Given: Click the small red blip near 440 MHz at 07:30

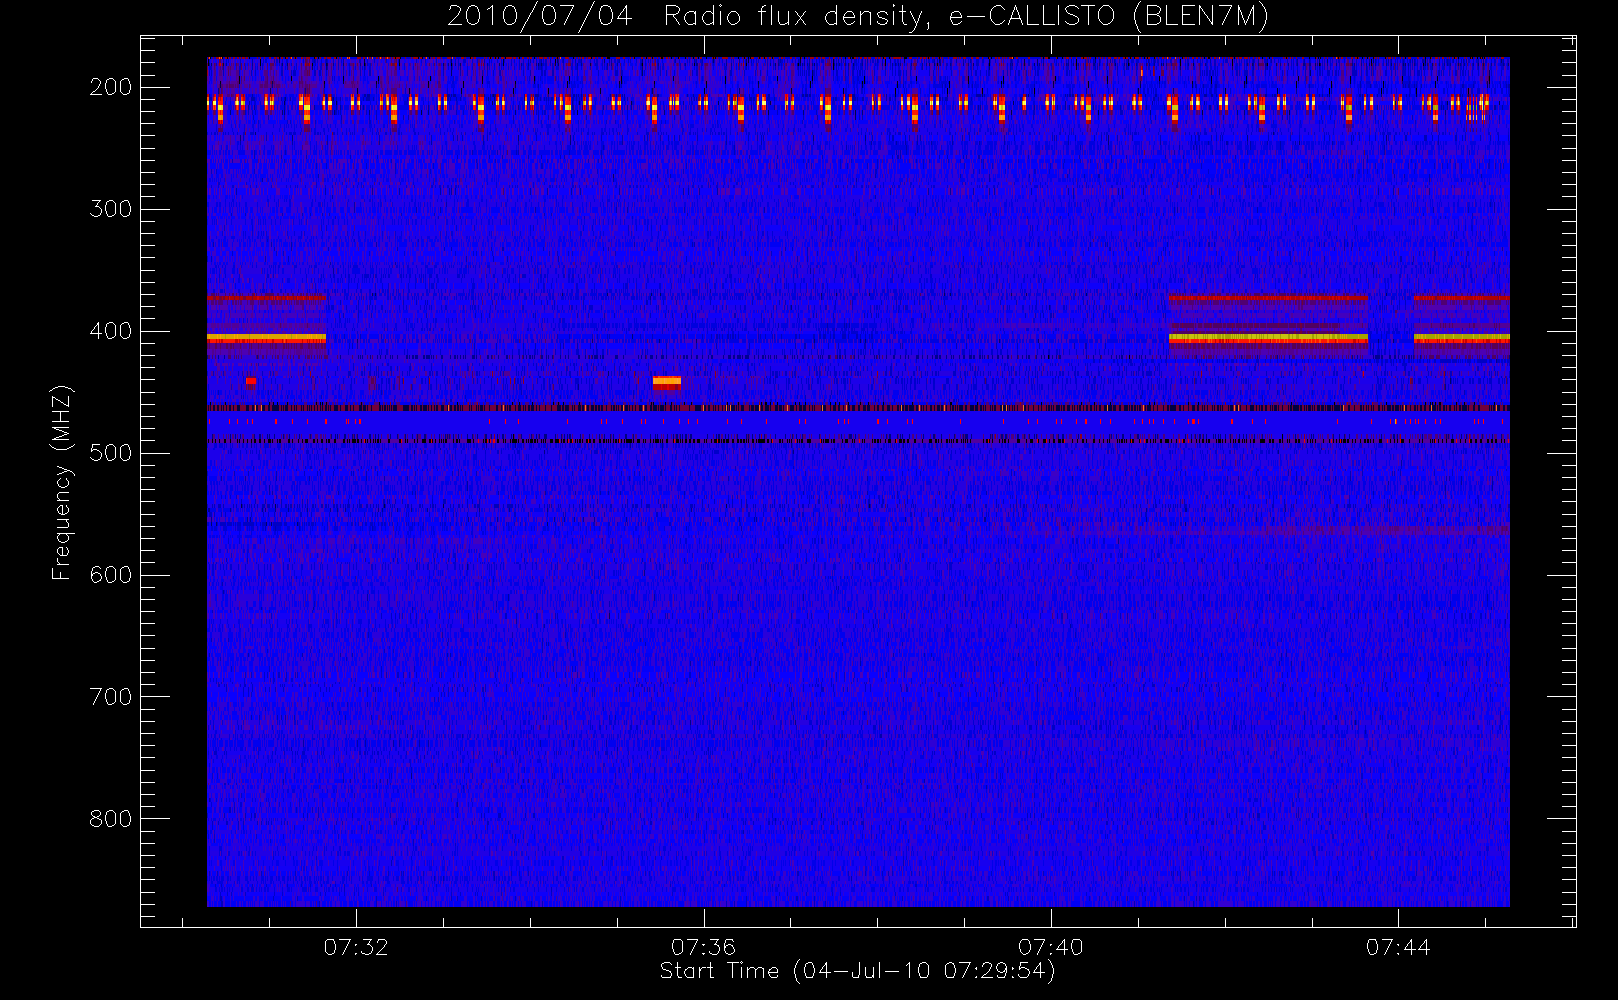Looking at the screenshot, I should tap(251, 381).
